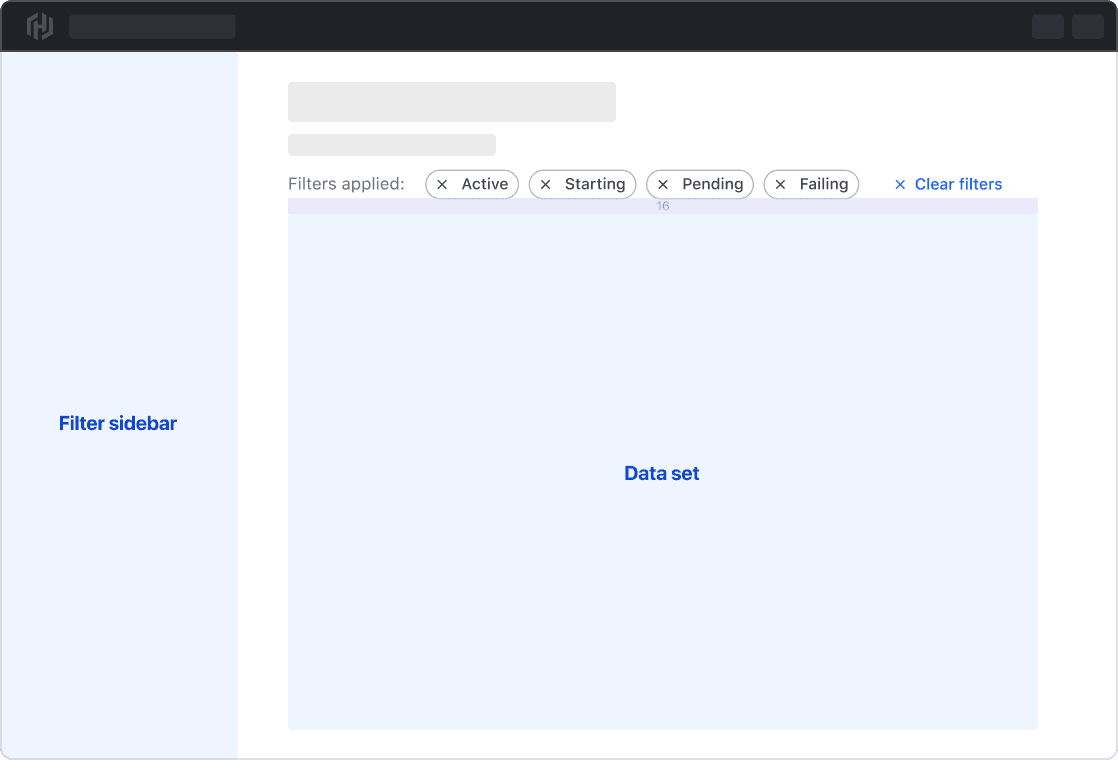Remove the Starting filter via its X icon

545,184
